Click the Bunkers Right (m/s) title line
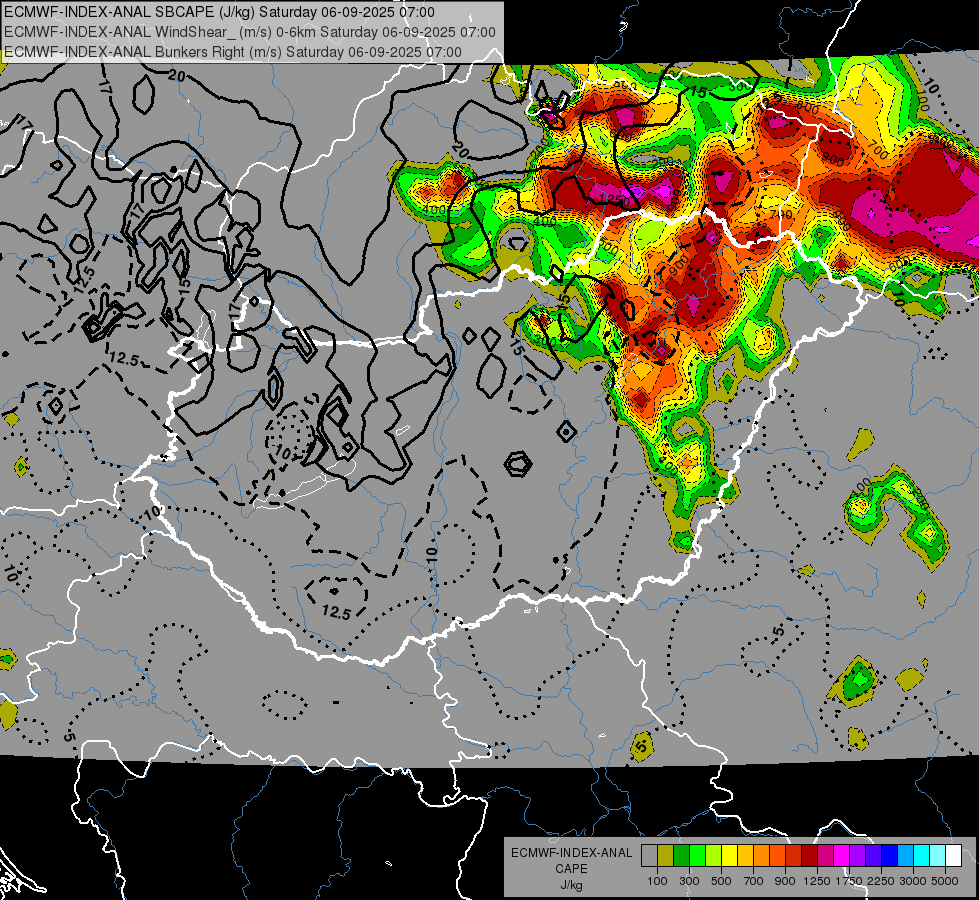 coord(233,52)
